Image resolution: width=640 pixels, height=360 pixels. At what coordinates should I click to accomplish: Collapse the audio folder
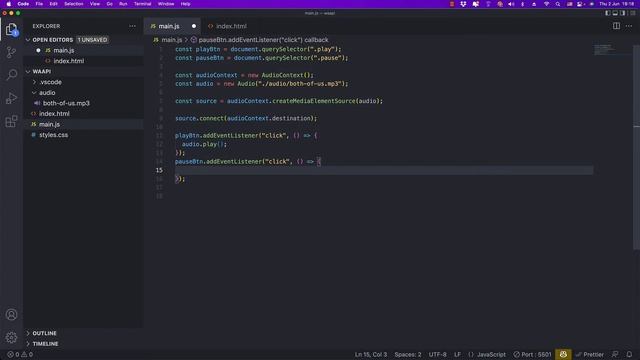pyautogui.click(x=47, y=93)
